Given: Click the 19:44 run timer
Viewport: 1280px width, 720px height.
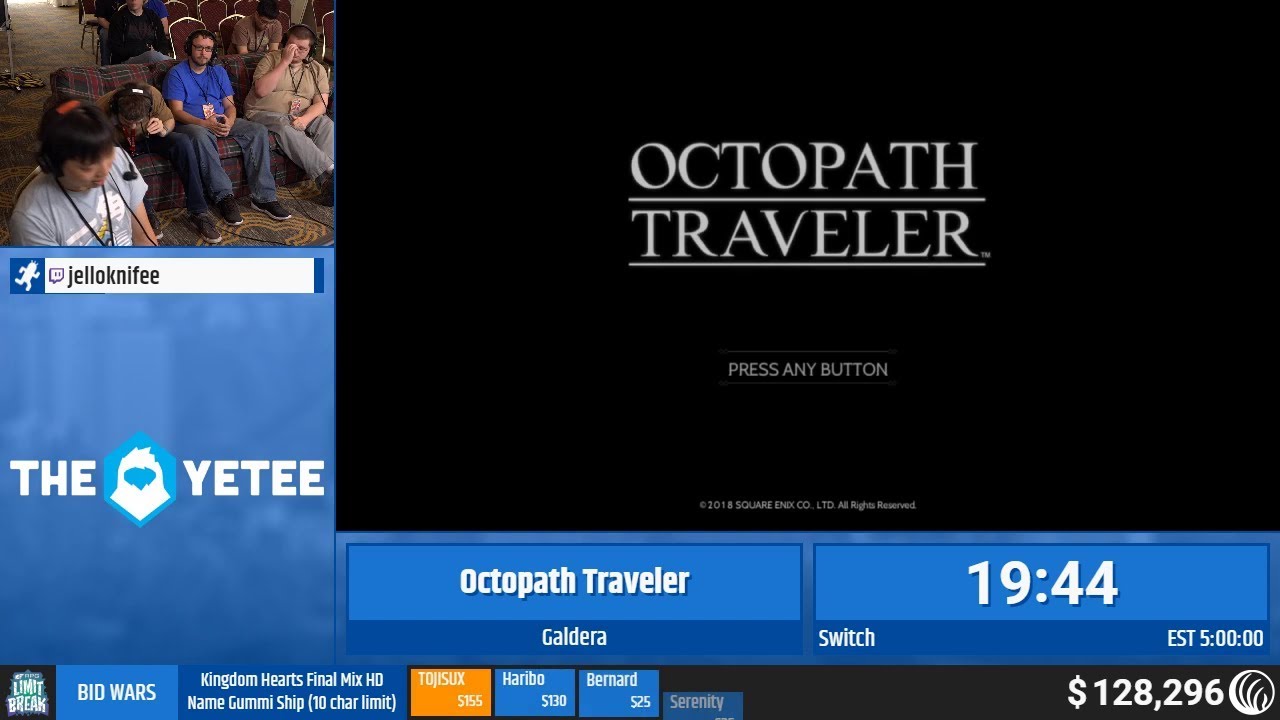Looking at the screenshot, I should pyautogui.click(x=1041, y=583).
